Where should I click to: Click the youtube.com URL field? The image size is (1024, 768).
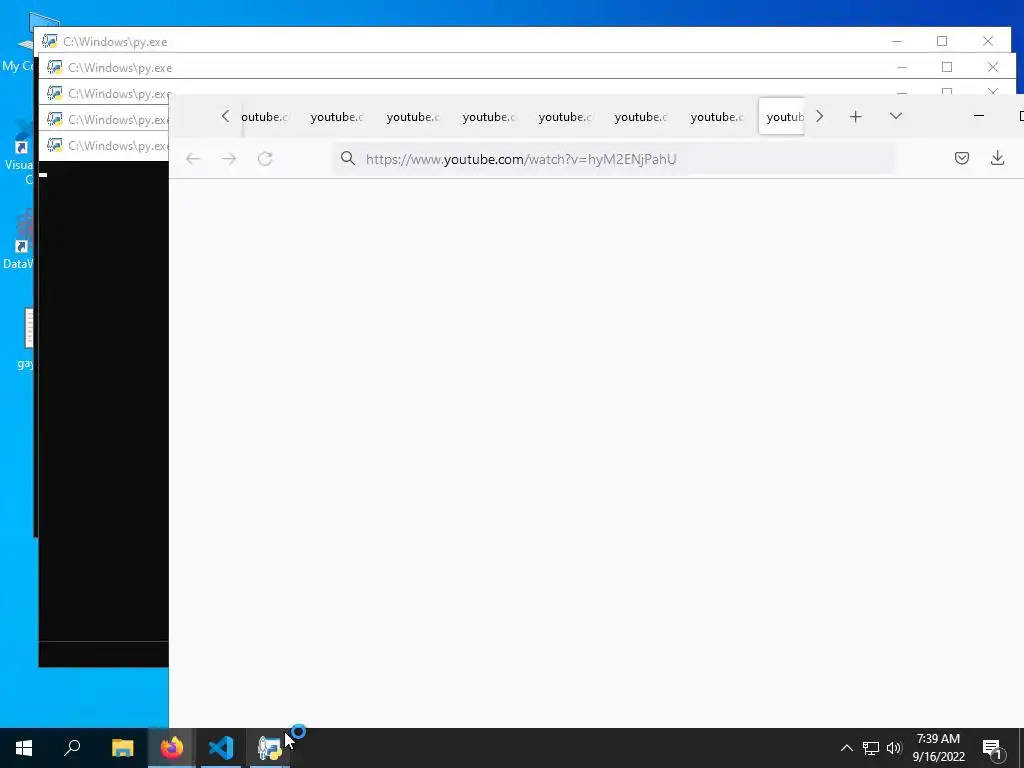(614, 159)
